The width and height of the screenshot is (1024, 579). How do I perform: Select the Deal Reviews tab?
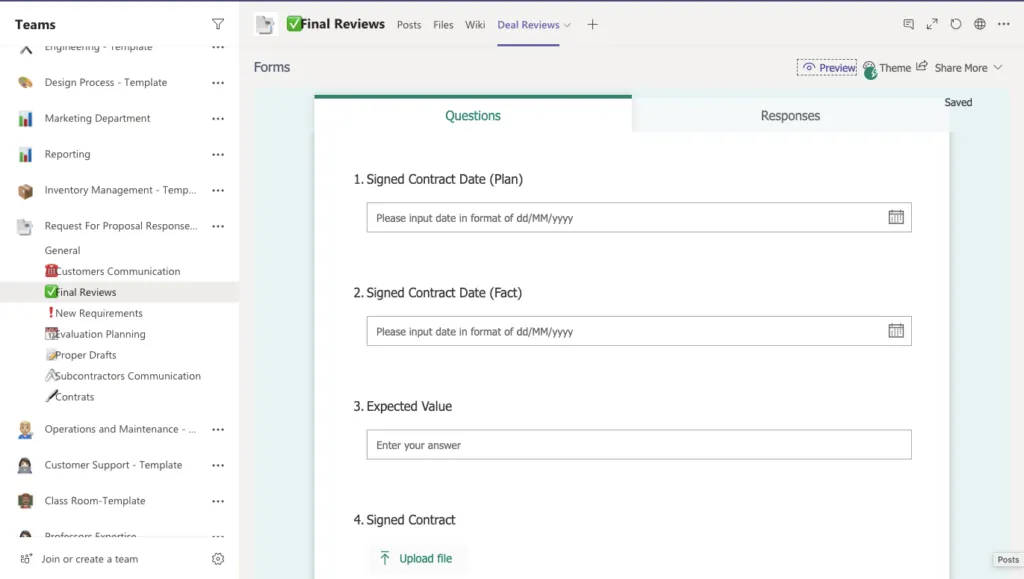pyautogui.click(x=528, y=25)
